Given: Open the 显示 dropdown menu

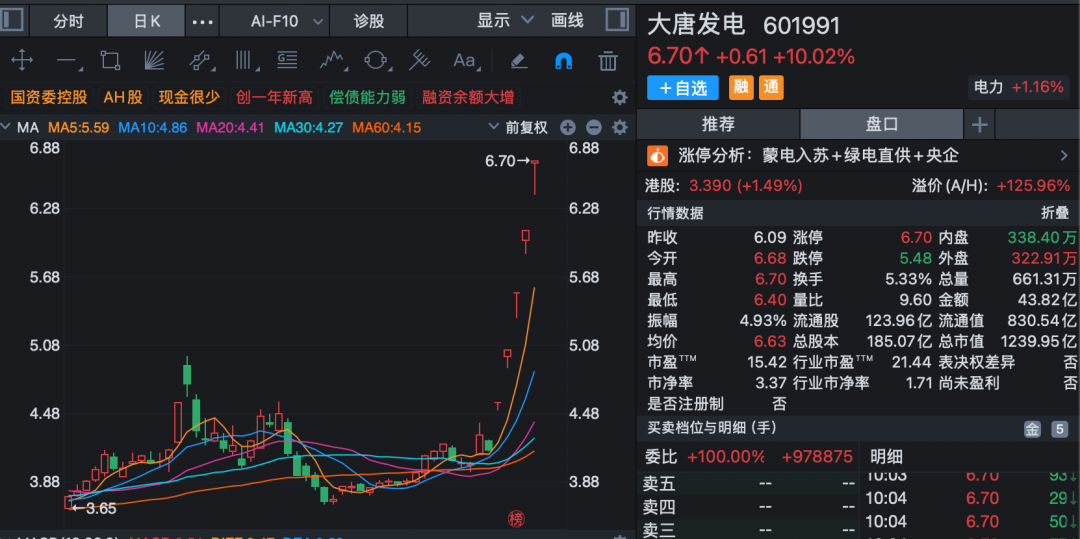Looking at the screenshot, I should 506,21.
